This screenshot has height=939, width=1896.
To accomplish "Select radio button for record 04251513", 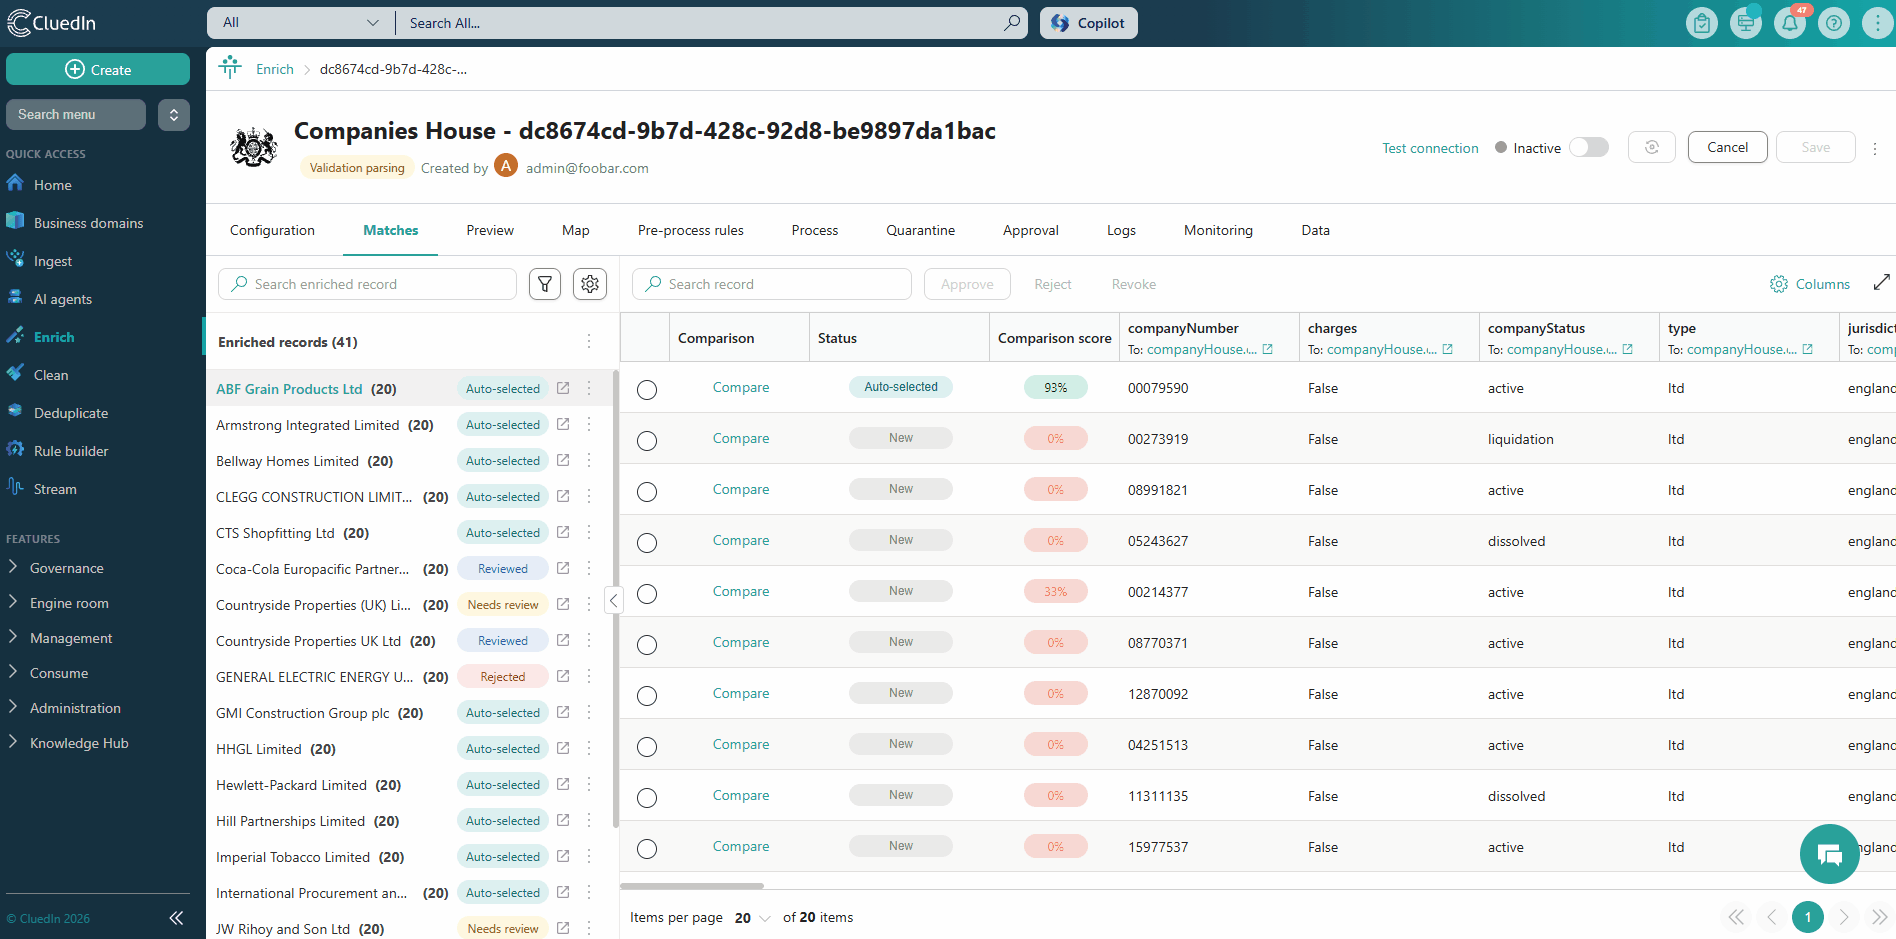I will pyautogui.click(x=647, y=746).
